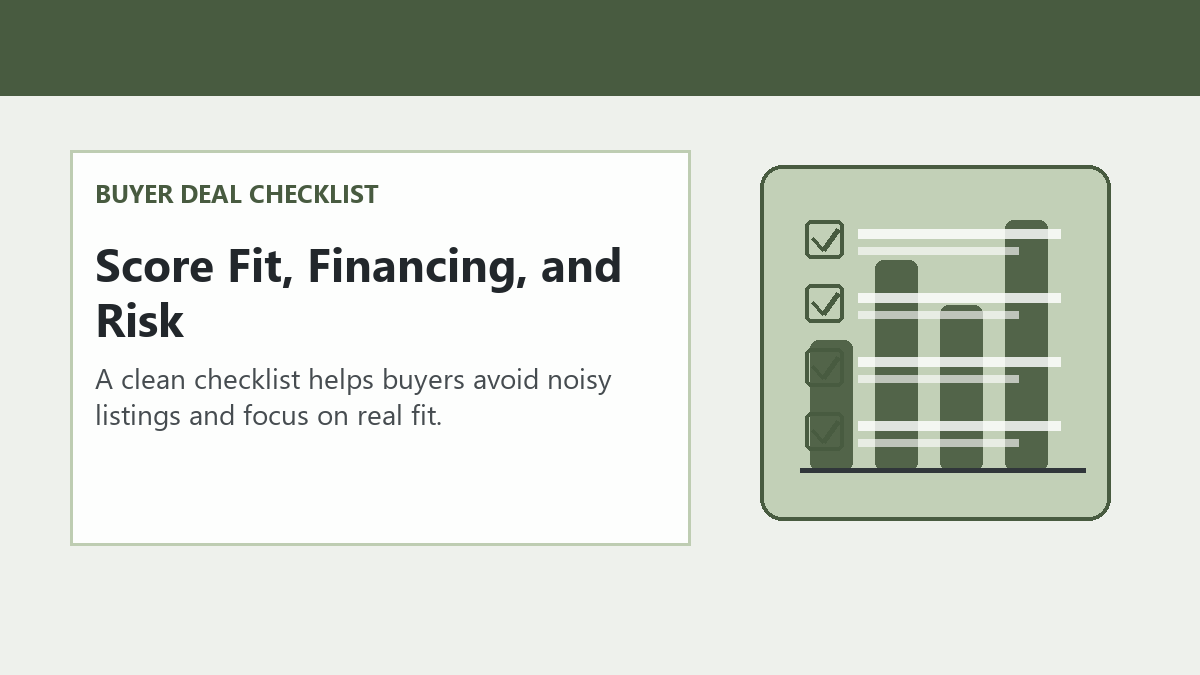1200x675 pixels.
Task: Click the tallest dark green chart bar
Action: tap(1026, 345)
